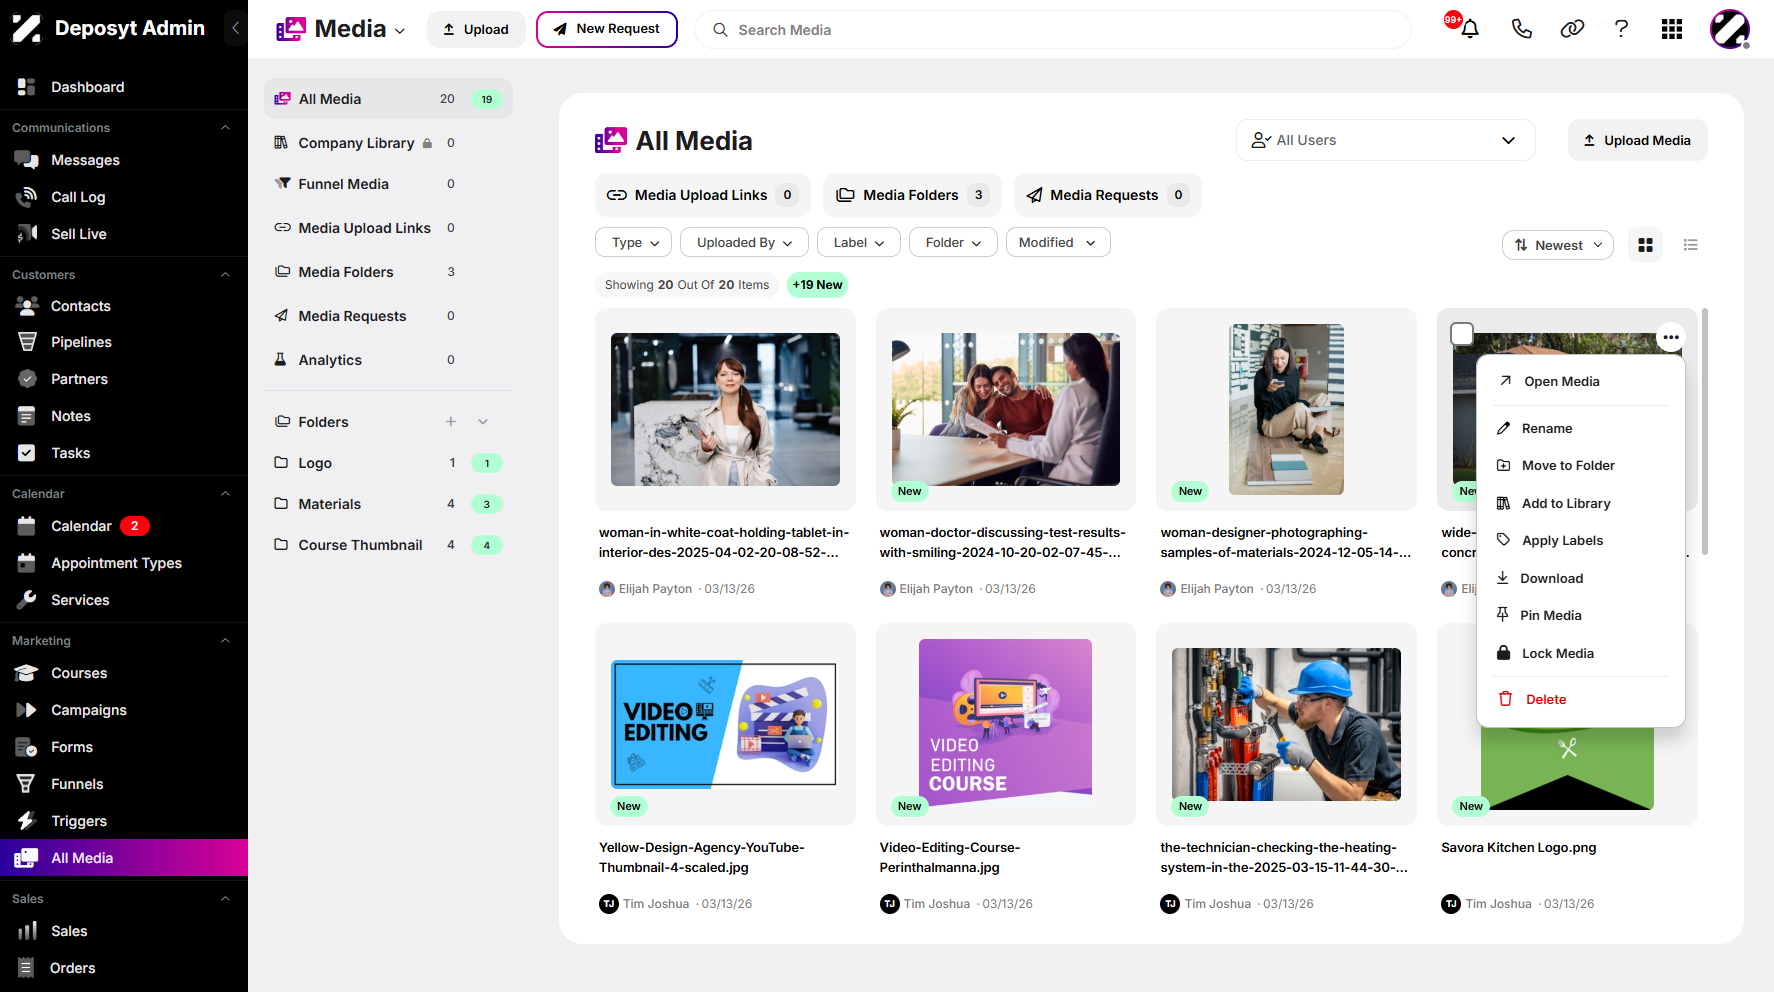Select the wide media card checkbox
Viewport: 1774px width, 992px height.
pyautogui.click(x=1462, y=334)
